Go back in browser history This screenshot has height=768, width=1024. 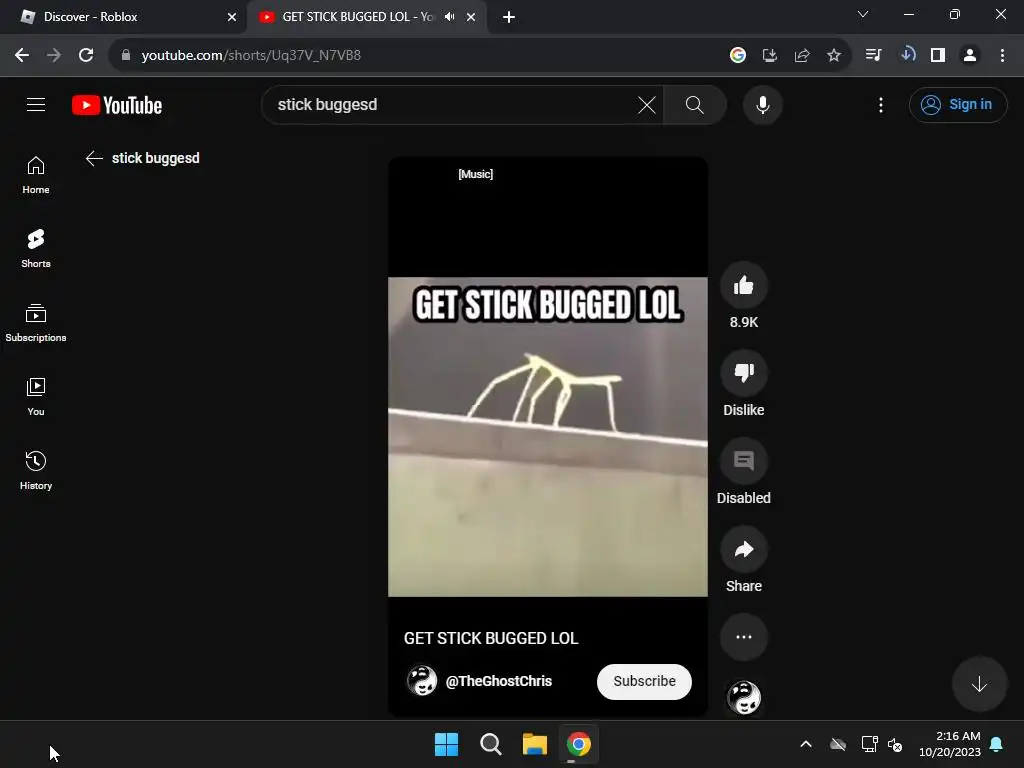22,56
